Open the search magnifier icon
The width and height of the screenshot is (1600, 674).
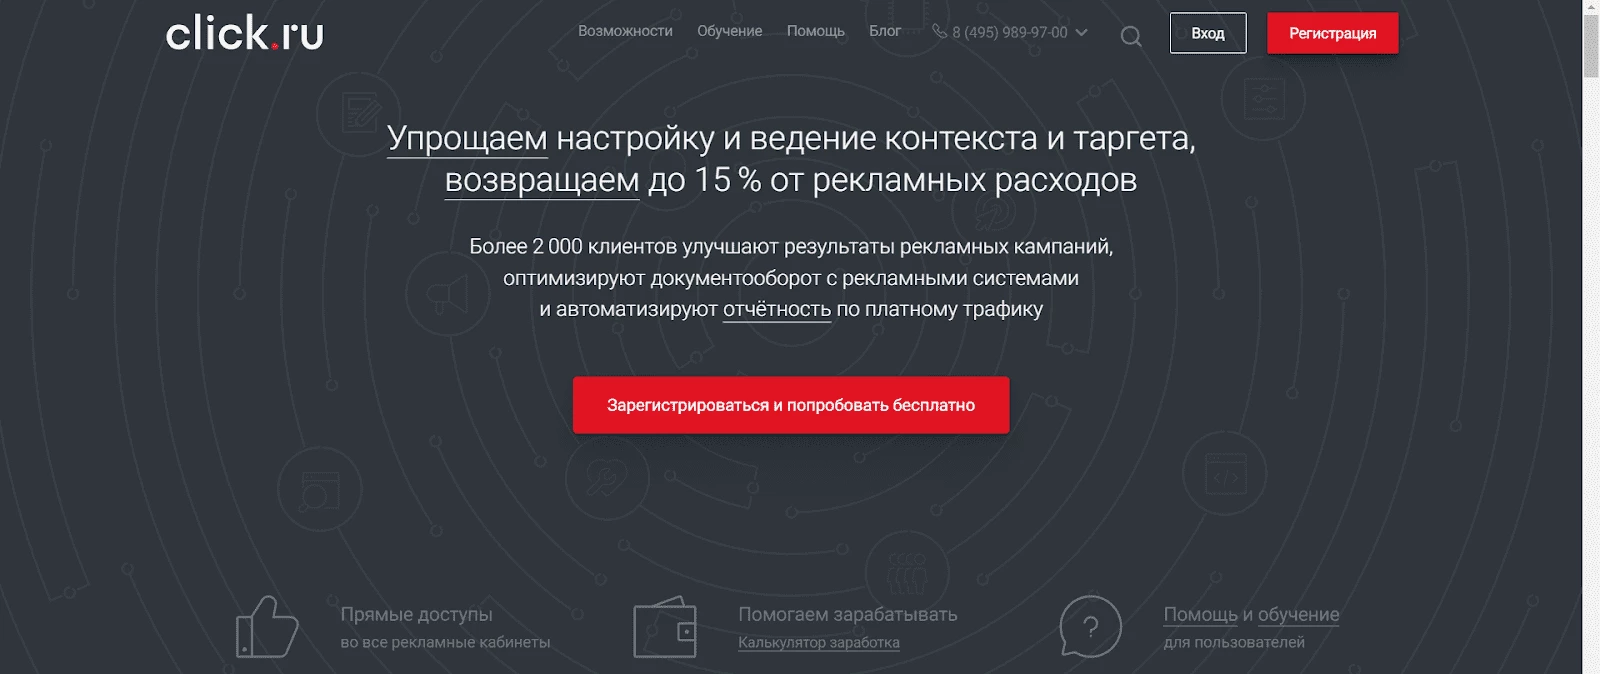tap(1131, 37)
